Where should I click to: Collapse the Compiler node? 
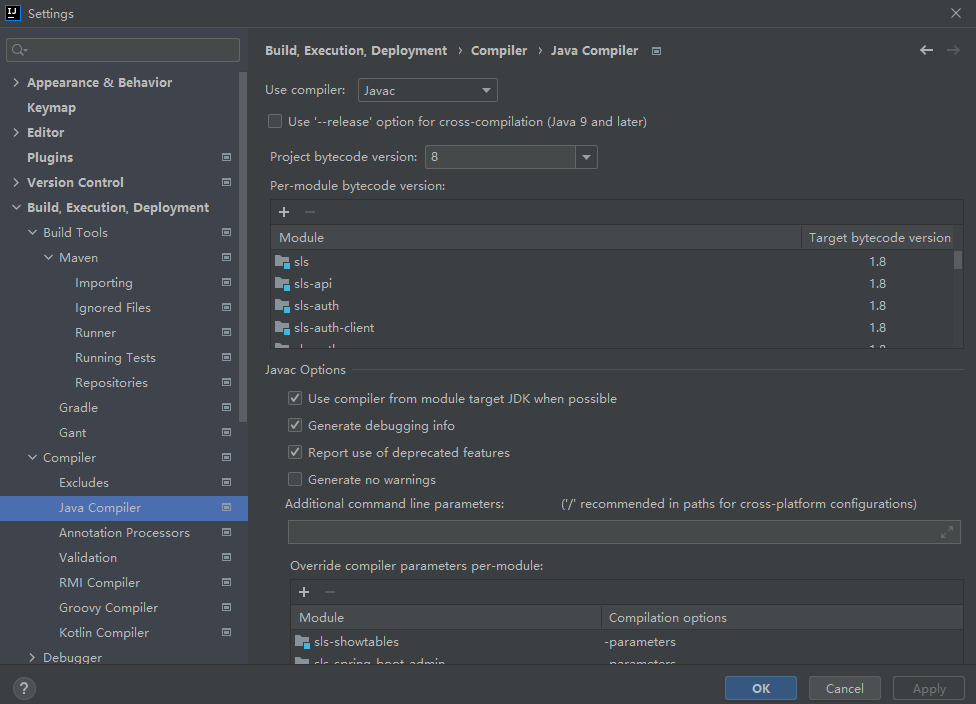coord(32,458)
